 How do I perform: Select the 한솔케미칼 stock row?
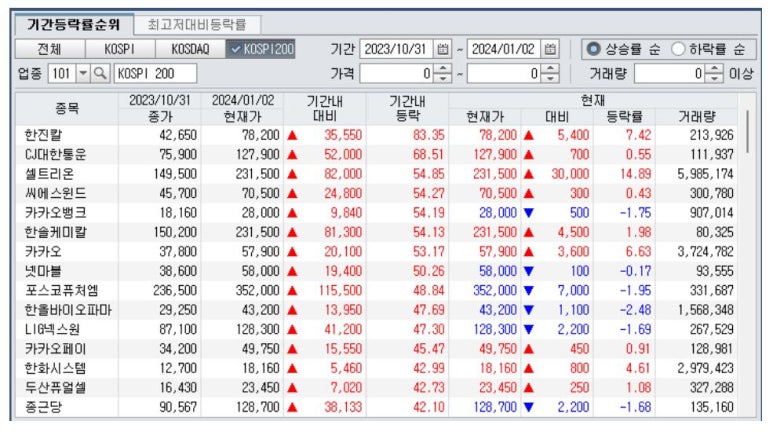point(377,232)
